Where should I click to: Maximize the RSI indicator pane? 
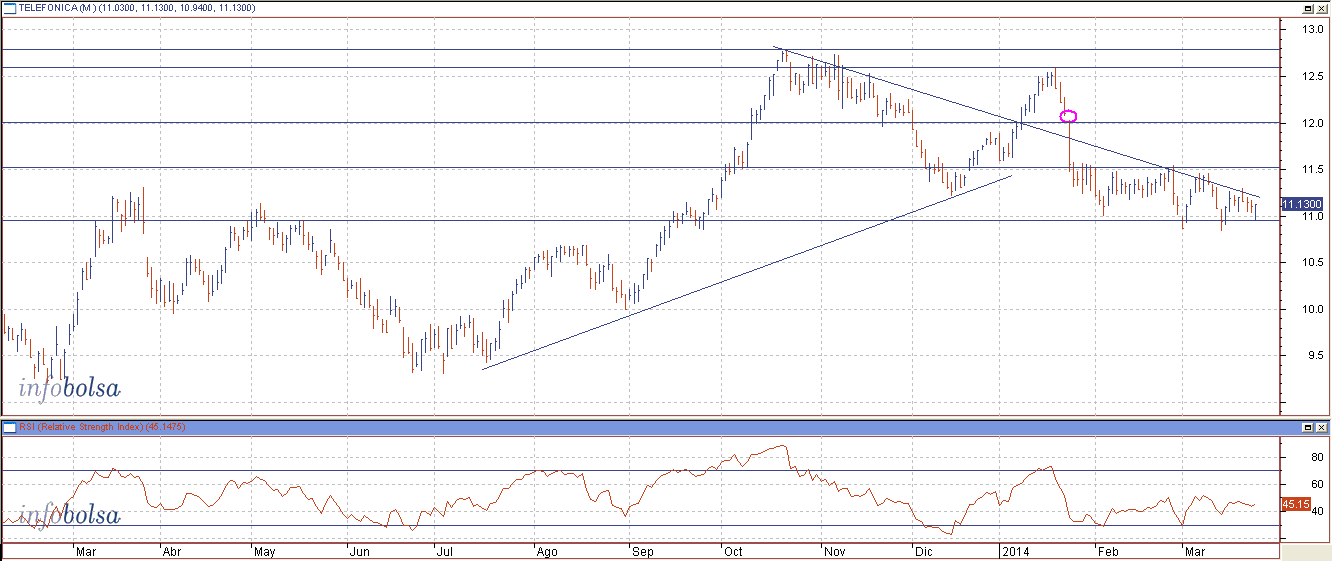coord(1307,427)
